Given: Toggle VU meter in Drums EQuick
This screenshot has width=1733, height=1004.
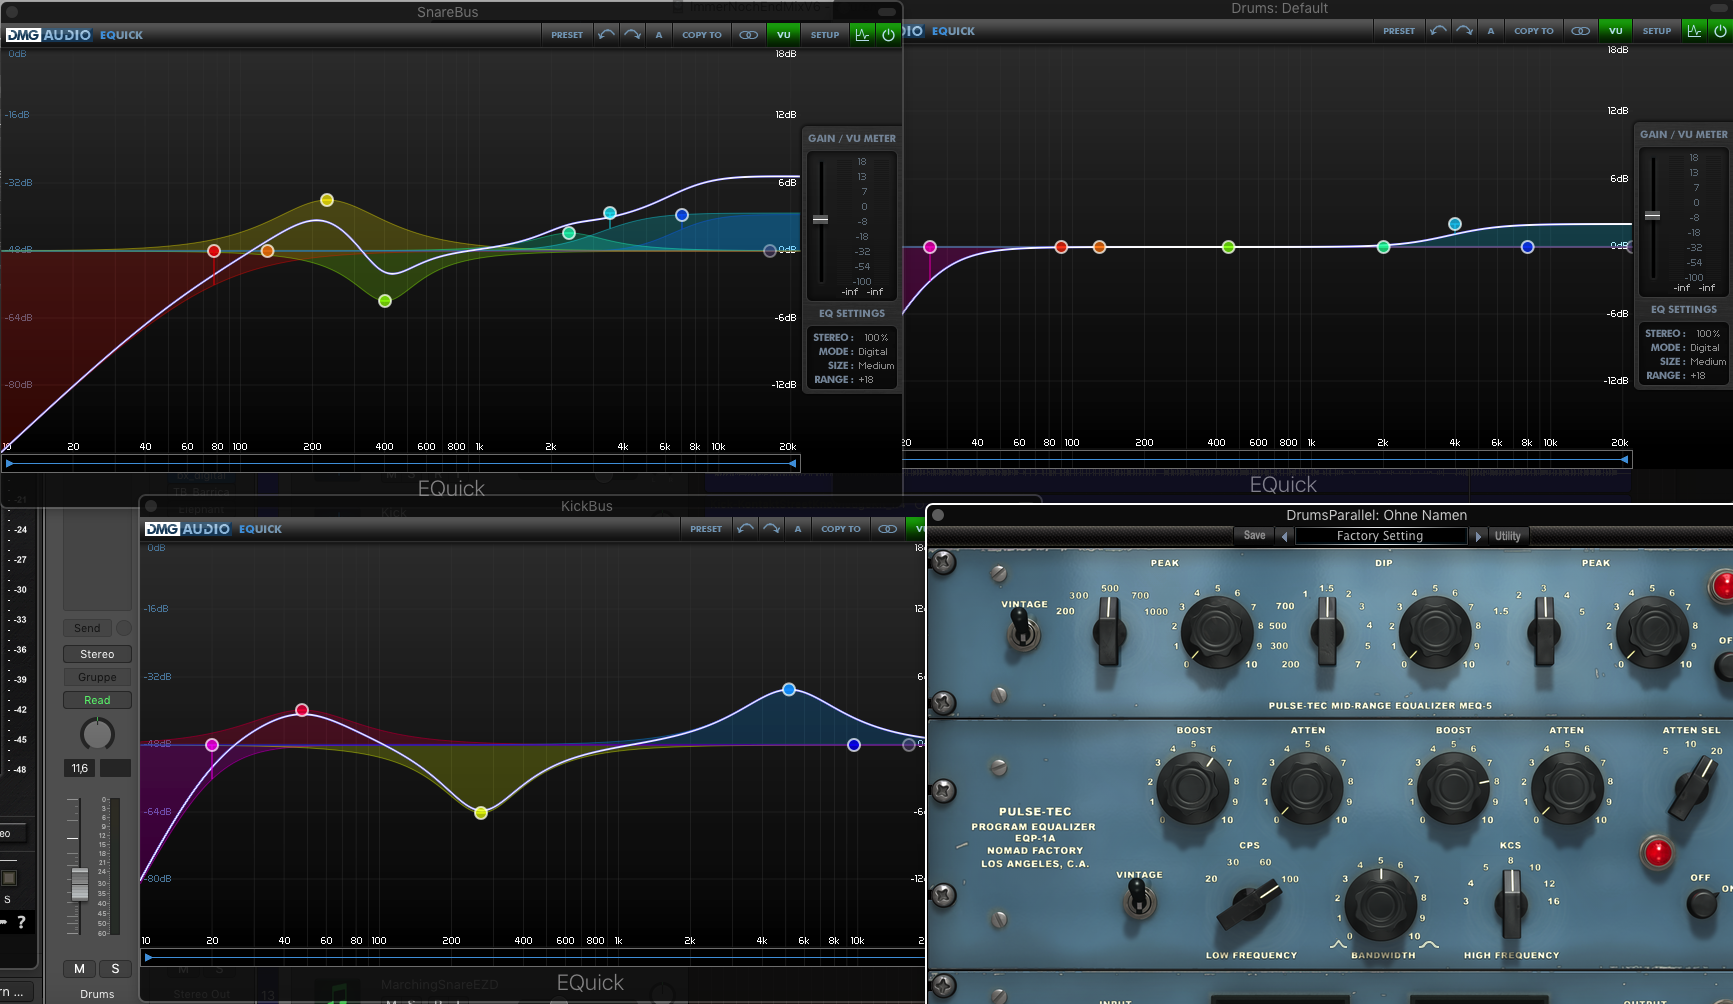Looking at the screenshot, I should [x=1615, y=30].
